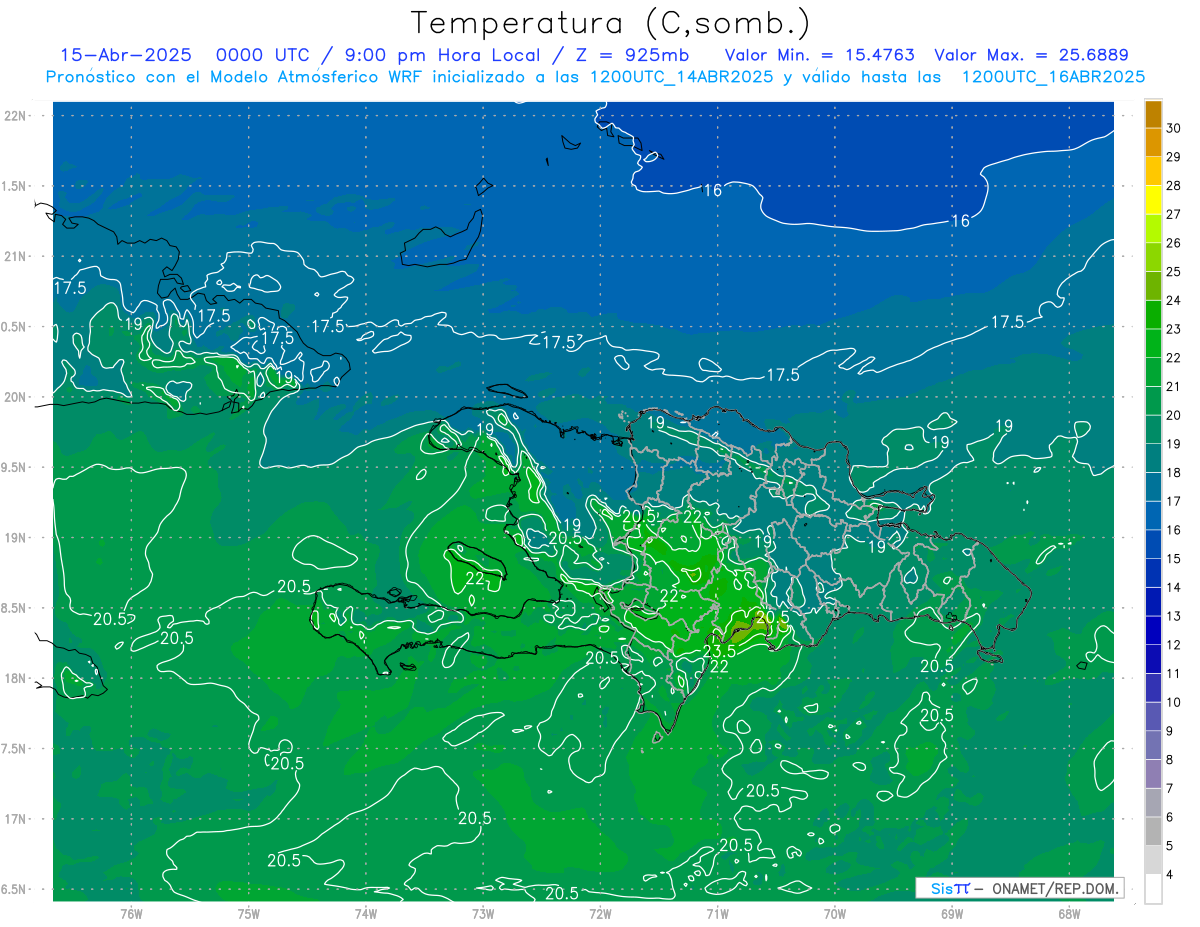1200x927 pixels.
Task: Click the purple colorbar swatch between 7 and 8
Action: pos(1154,775)
